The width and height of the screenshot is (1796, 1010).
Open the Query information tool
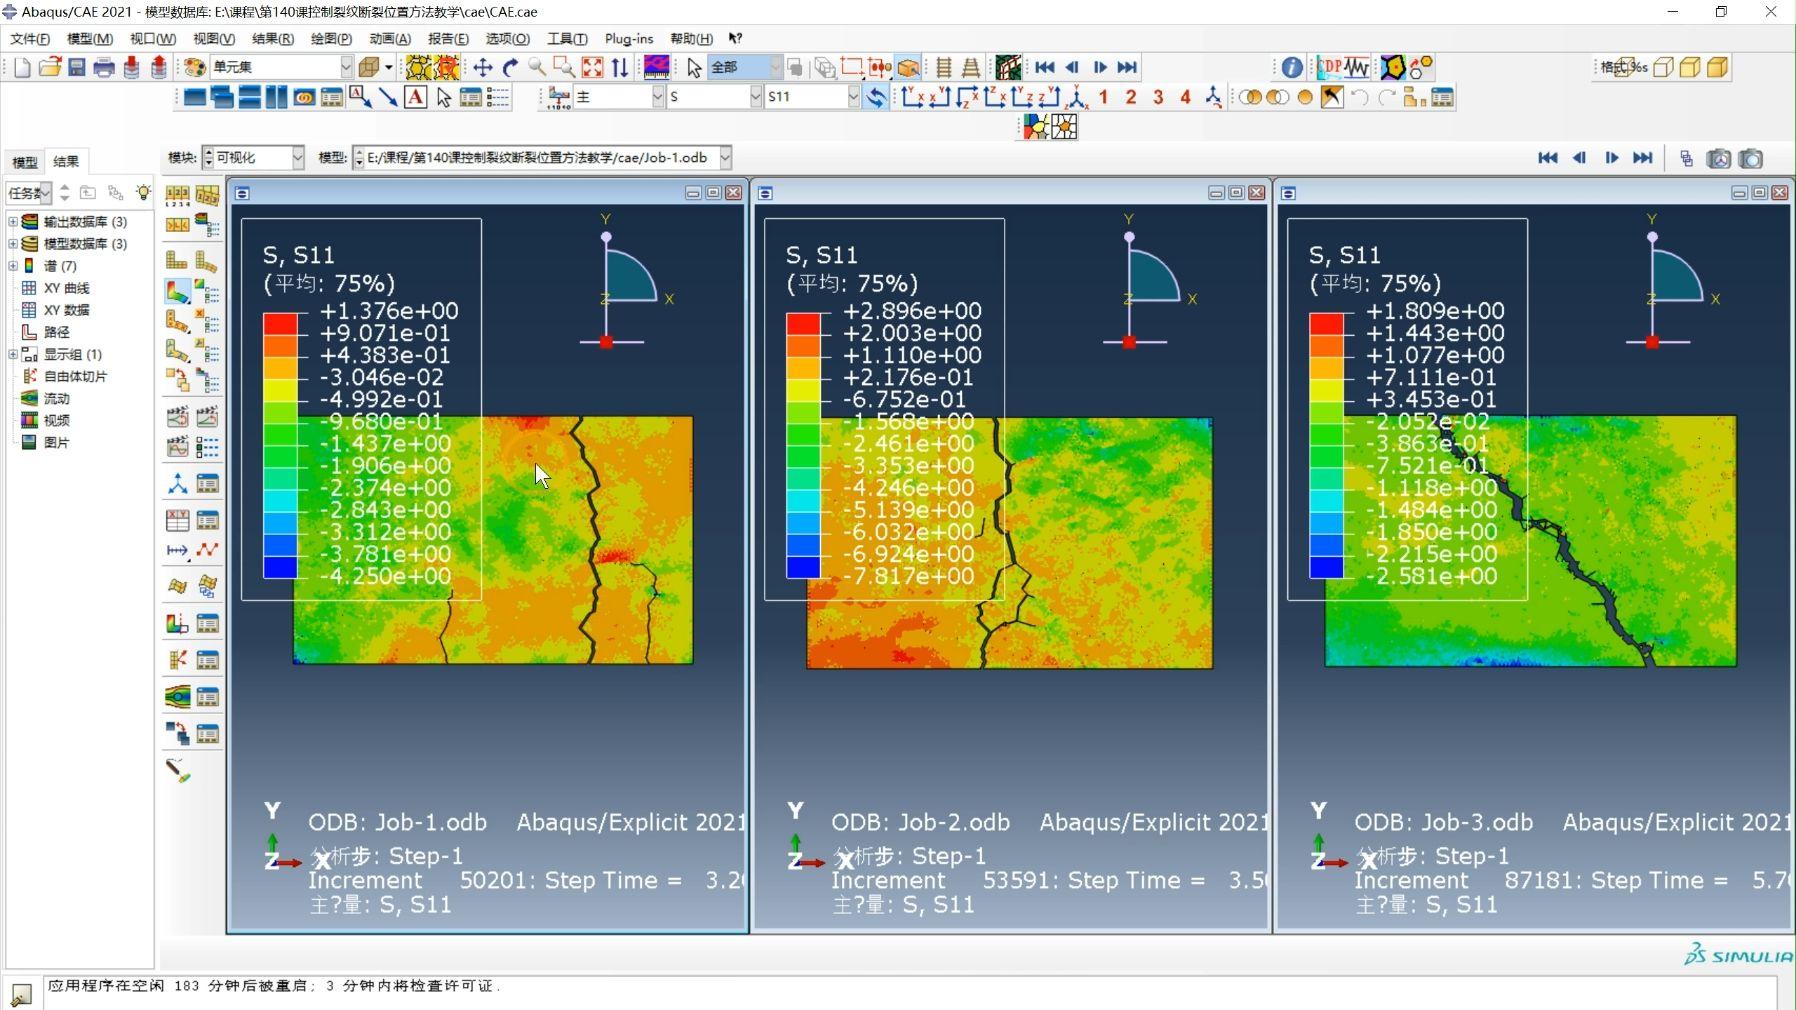[1291, 67]
